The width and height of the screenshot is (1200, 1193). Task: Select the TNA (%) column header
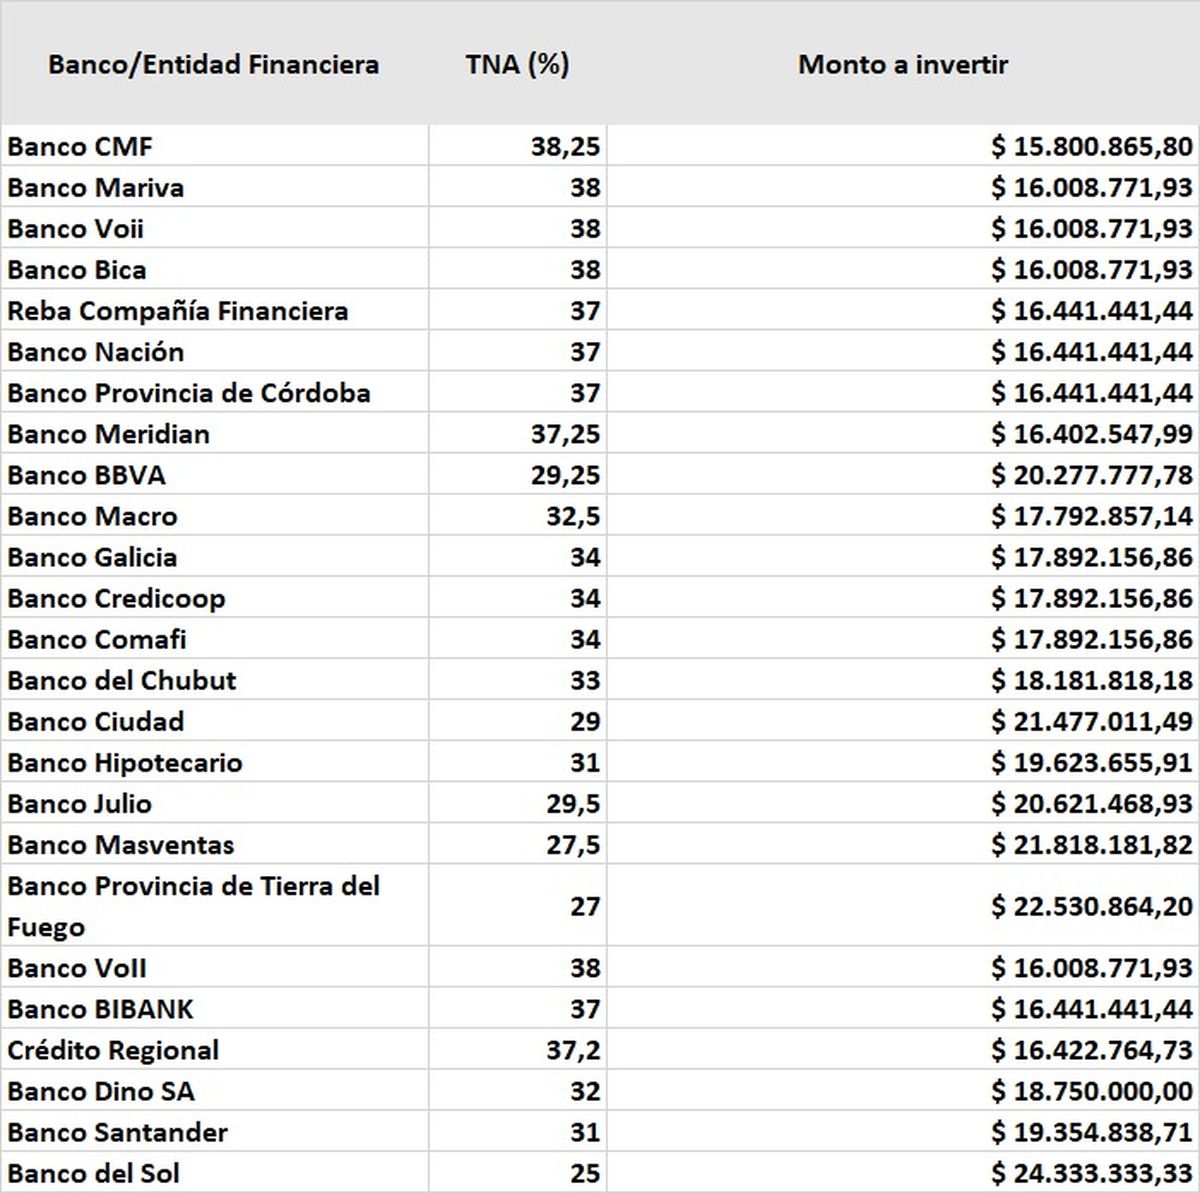pos(517,65)
